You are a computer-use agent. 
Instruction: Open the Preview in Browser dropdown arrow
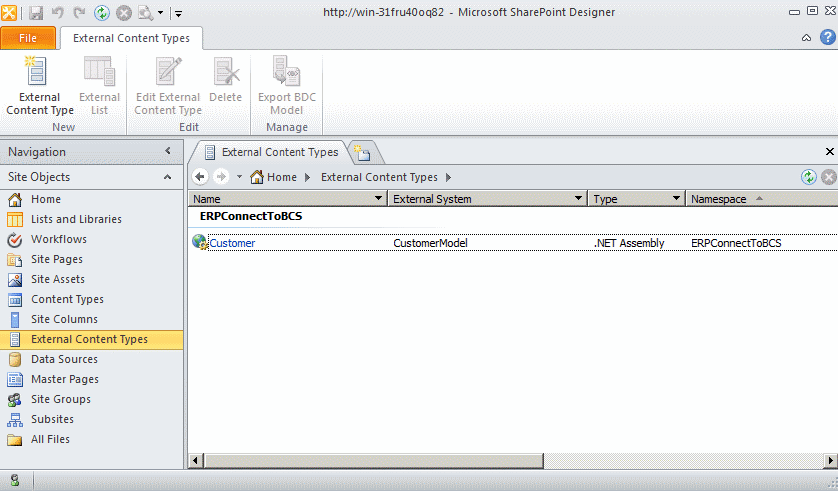[x=160, y=13]
